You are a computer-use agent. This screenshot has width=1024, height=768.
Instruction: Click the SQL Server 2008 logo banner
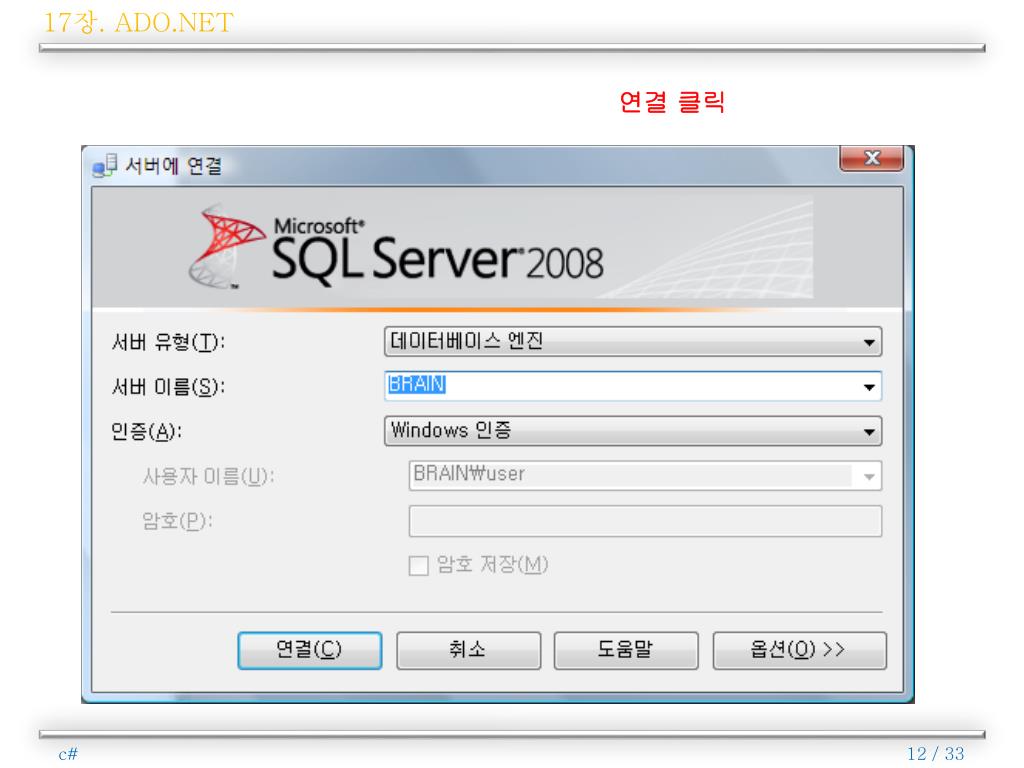[x=498, y=248]
